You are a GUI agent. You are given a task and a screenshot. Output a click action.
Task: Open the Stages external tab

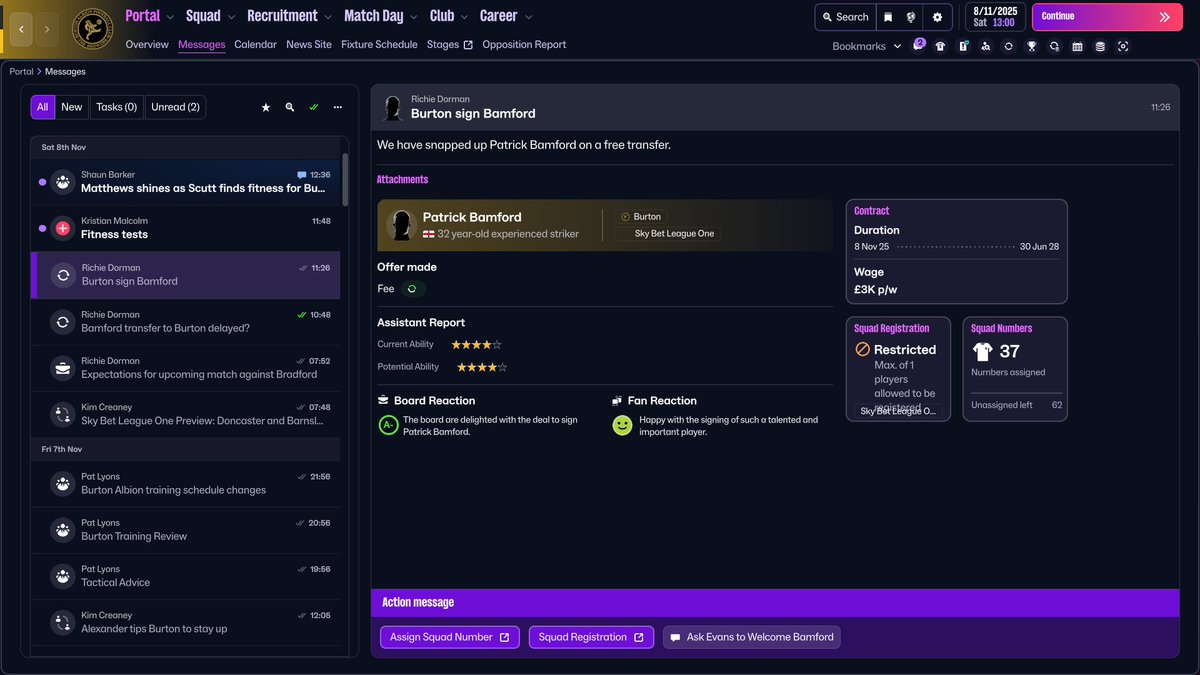(450, 45)
